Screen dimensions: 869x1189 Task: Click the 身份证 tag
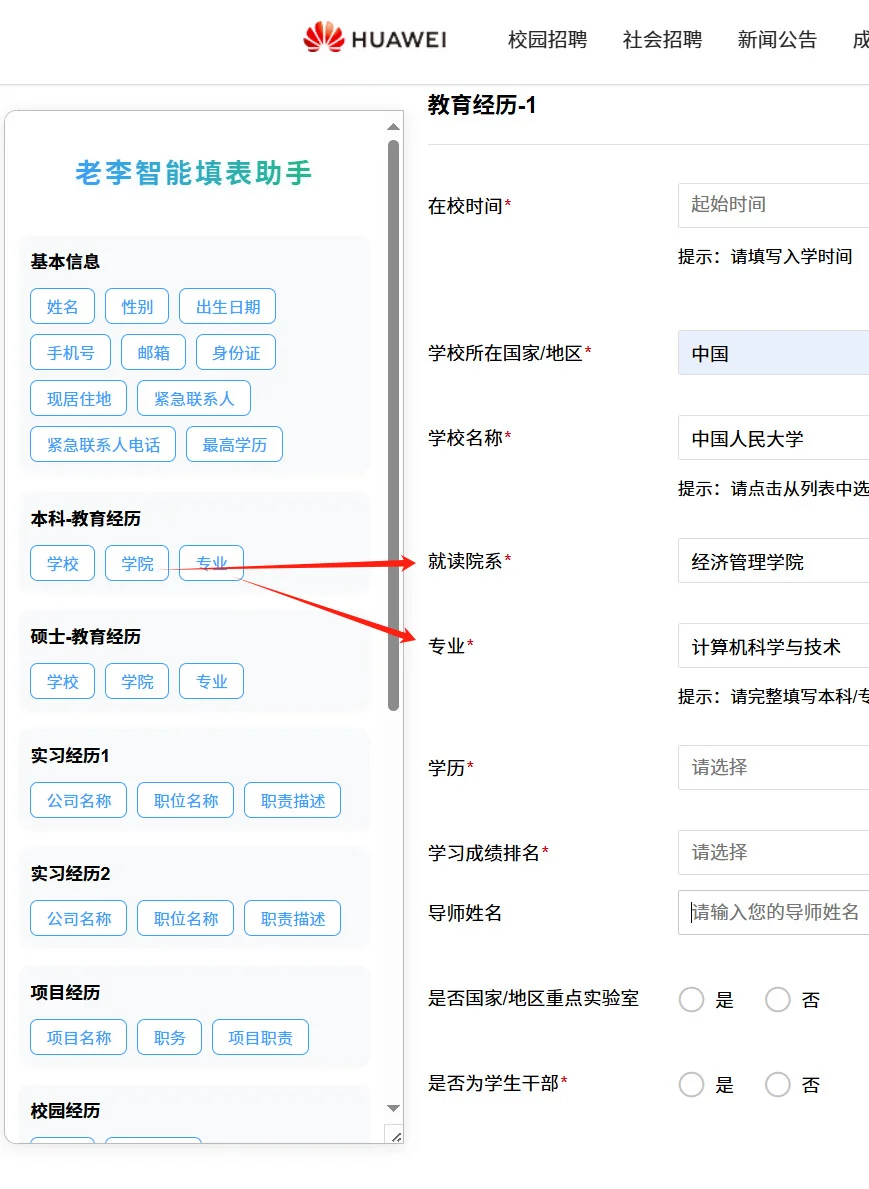(x=236, y=353)
